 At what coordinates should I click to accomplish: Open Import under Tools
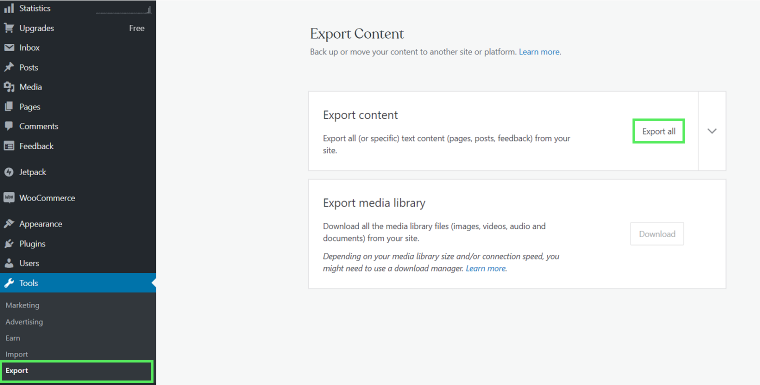[17, 354]
